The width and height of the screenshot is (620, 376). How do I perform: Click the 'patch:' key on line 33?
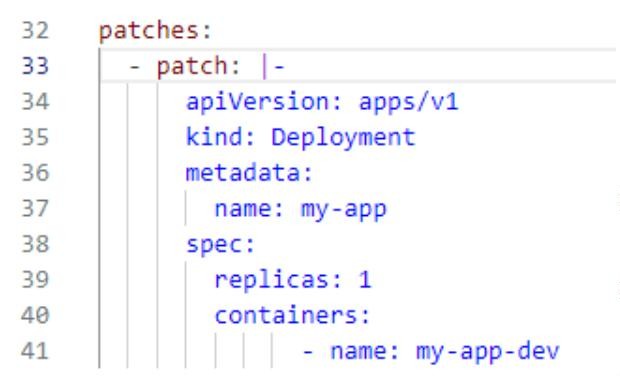[198, 66]
